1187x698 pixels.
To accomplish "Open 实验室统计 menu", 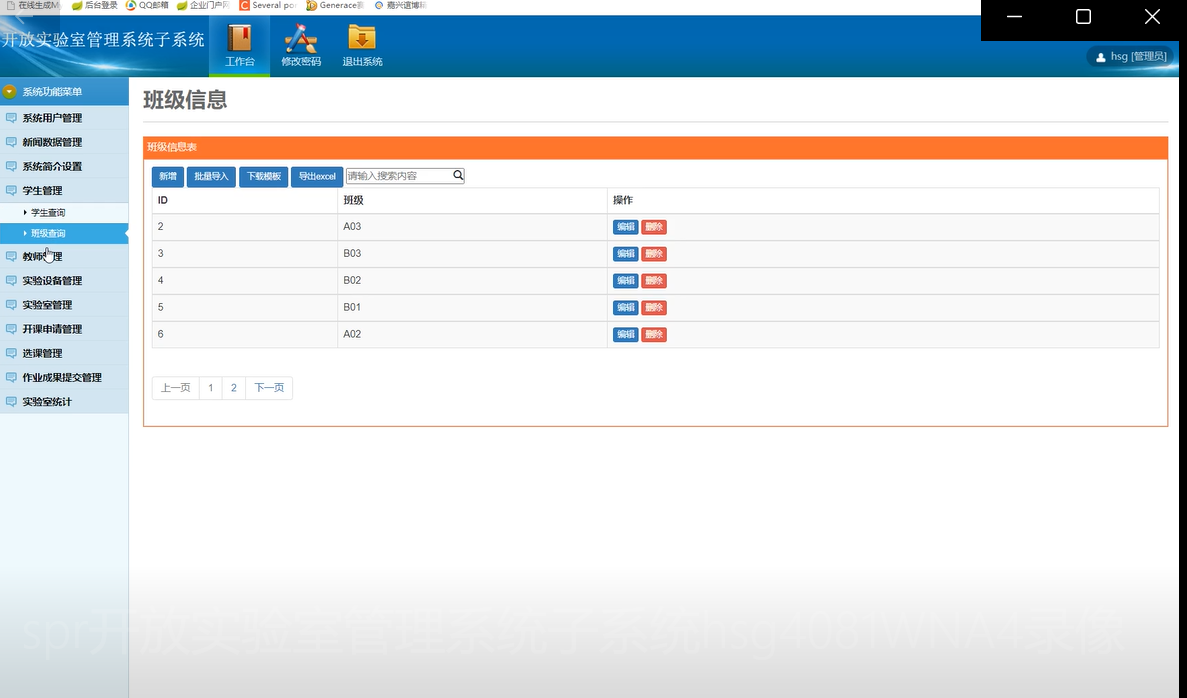I will click(64, 402).
